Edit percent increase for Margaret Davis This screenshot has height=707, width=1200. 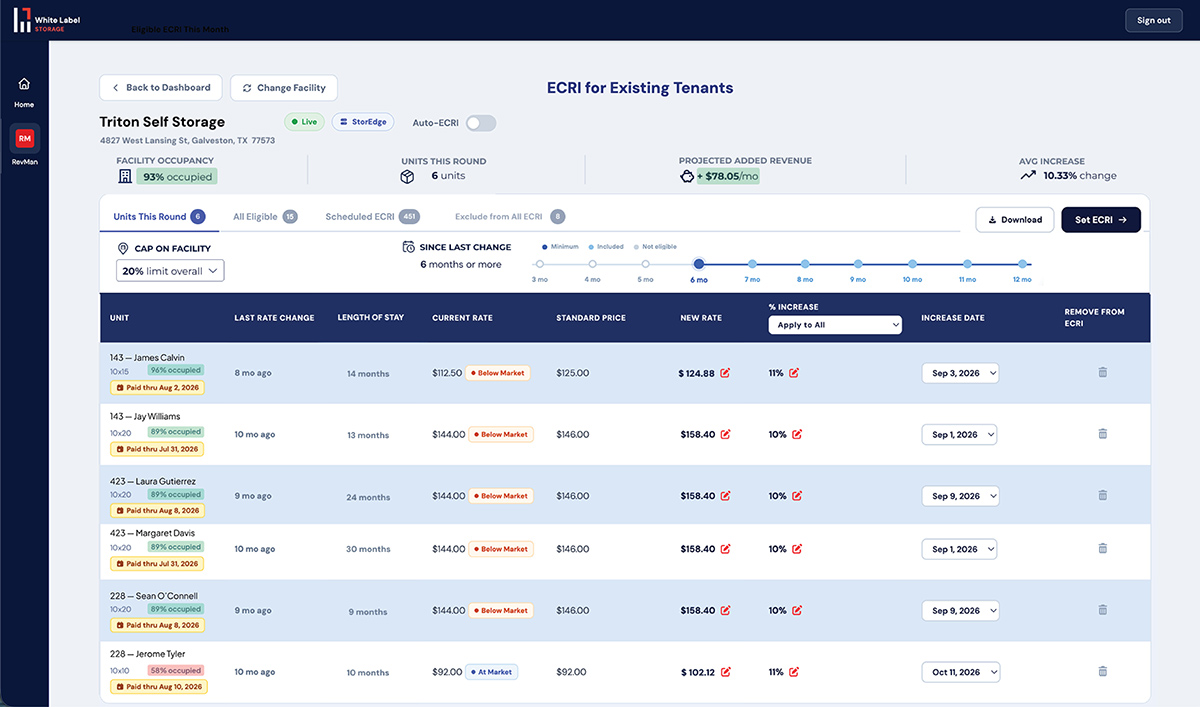[x=796, y=549]
